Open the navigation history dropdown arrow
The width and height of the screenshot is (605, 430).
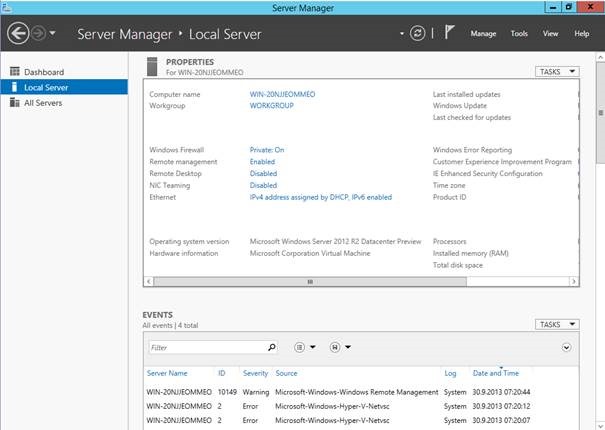52,33
